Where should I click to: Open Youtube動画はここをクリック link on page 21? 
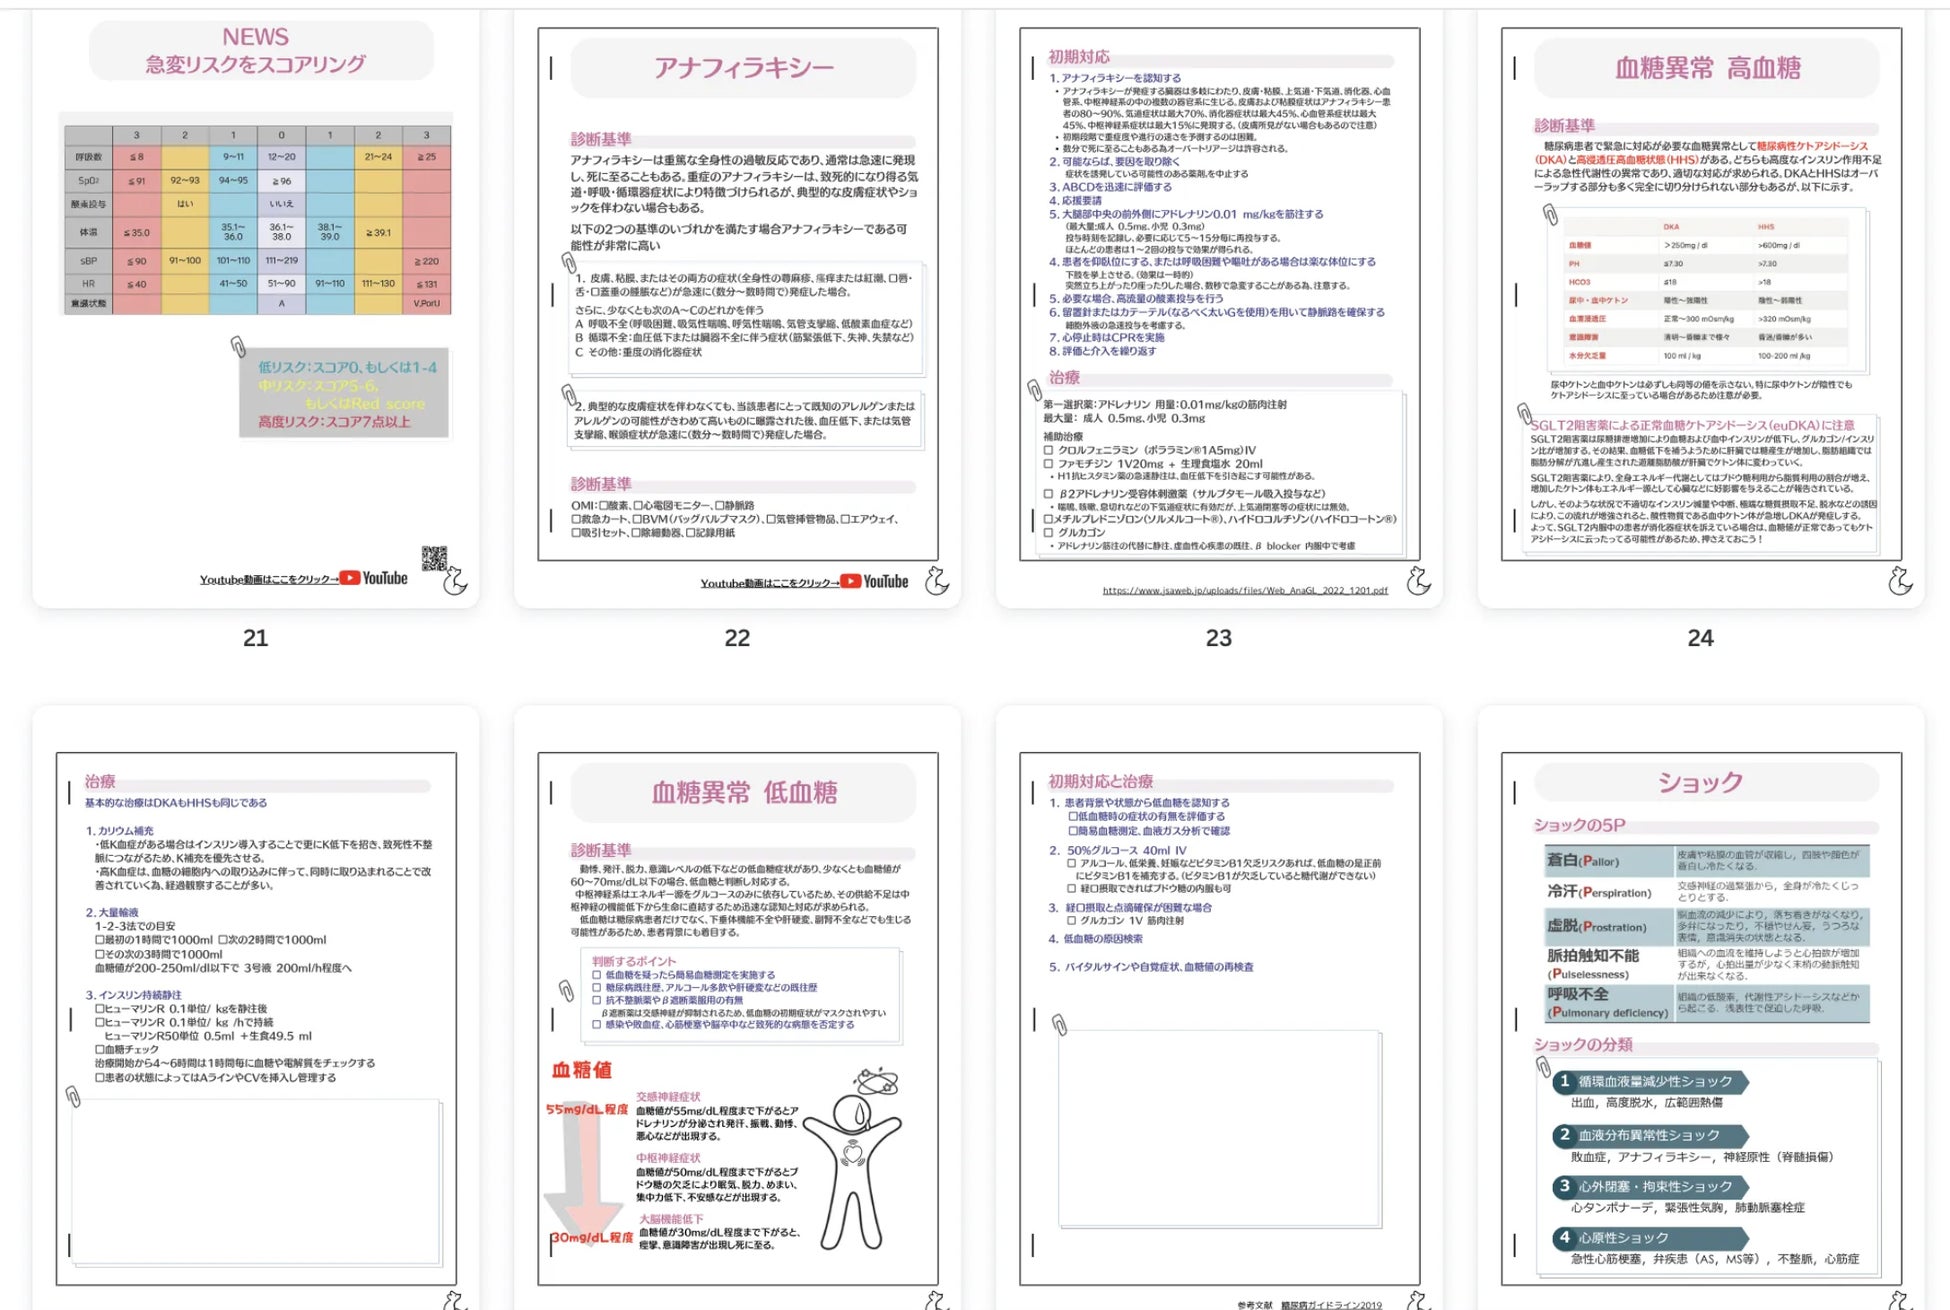point(268,579)
